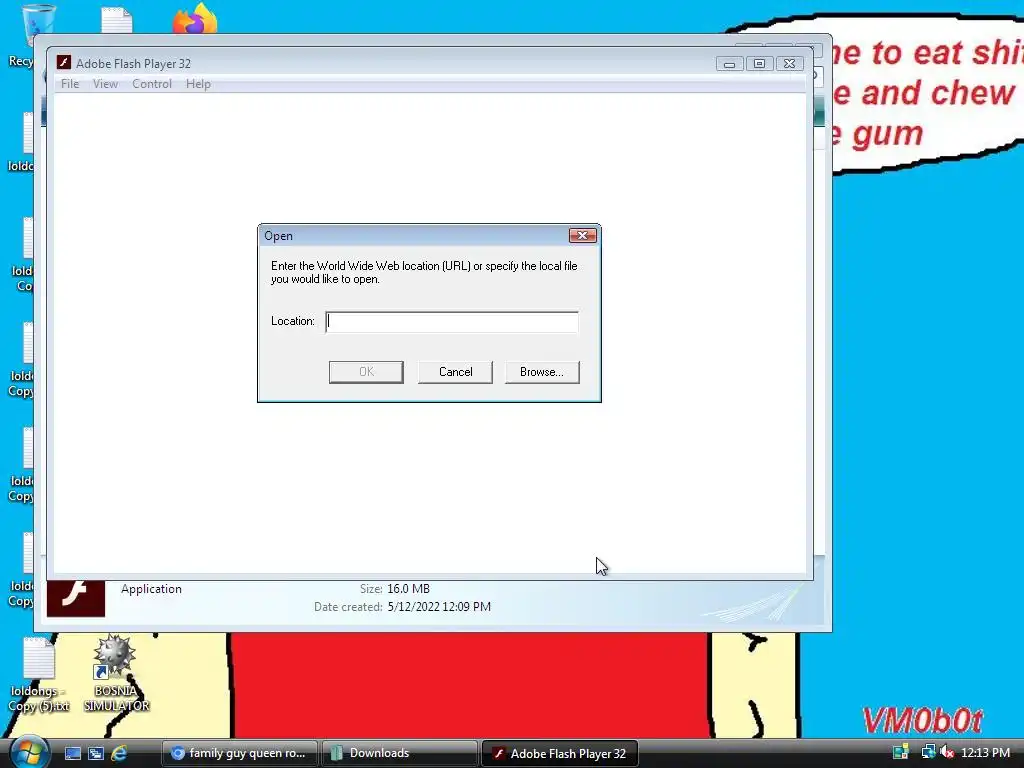The image size is (1024, 768).
Task: Click the Browse... button
Action: click(x=542, y=372)
